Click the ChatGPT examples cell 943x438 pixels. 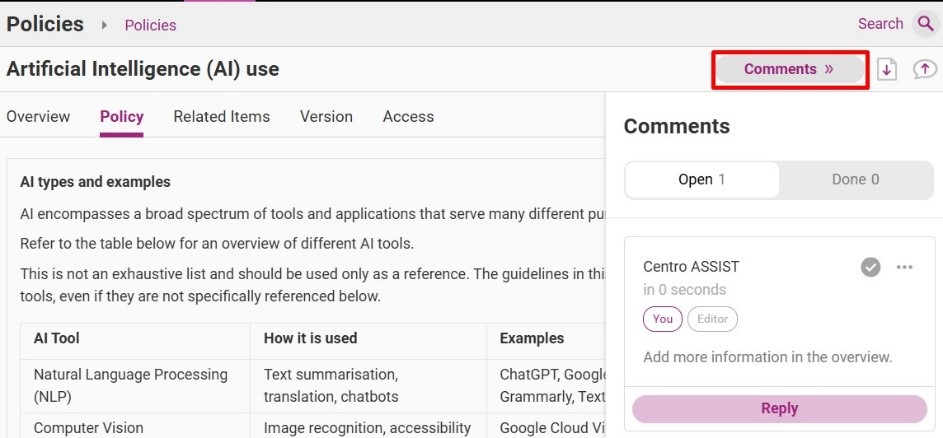[x=546, y=386]
